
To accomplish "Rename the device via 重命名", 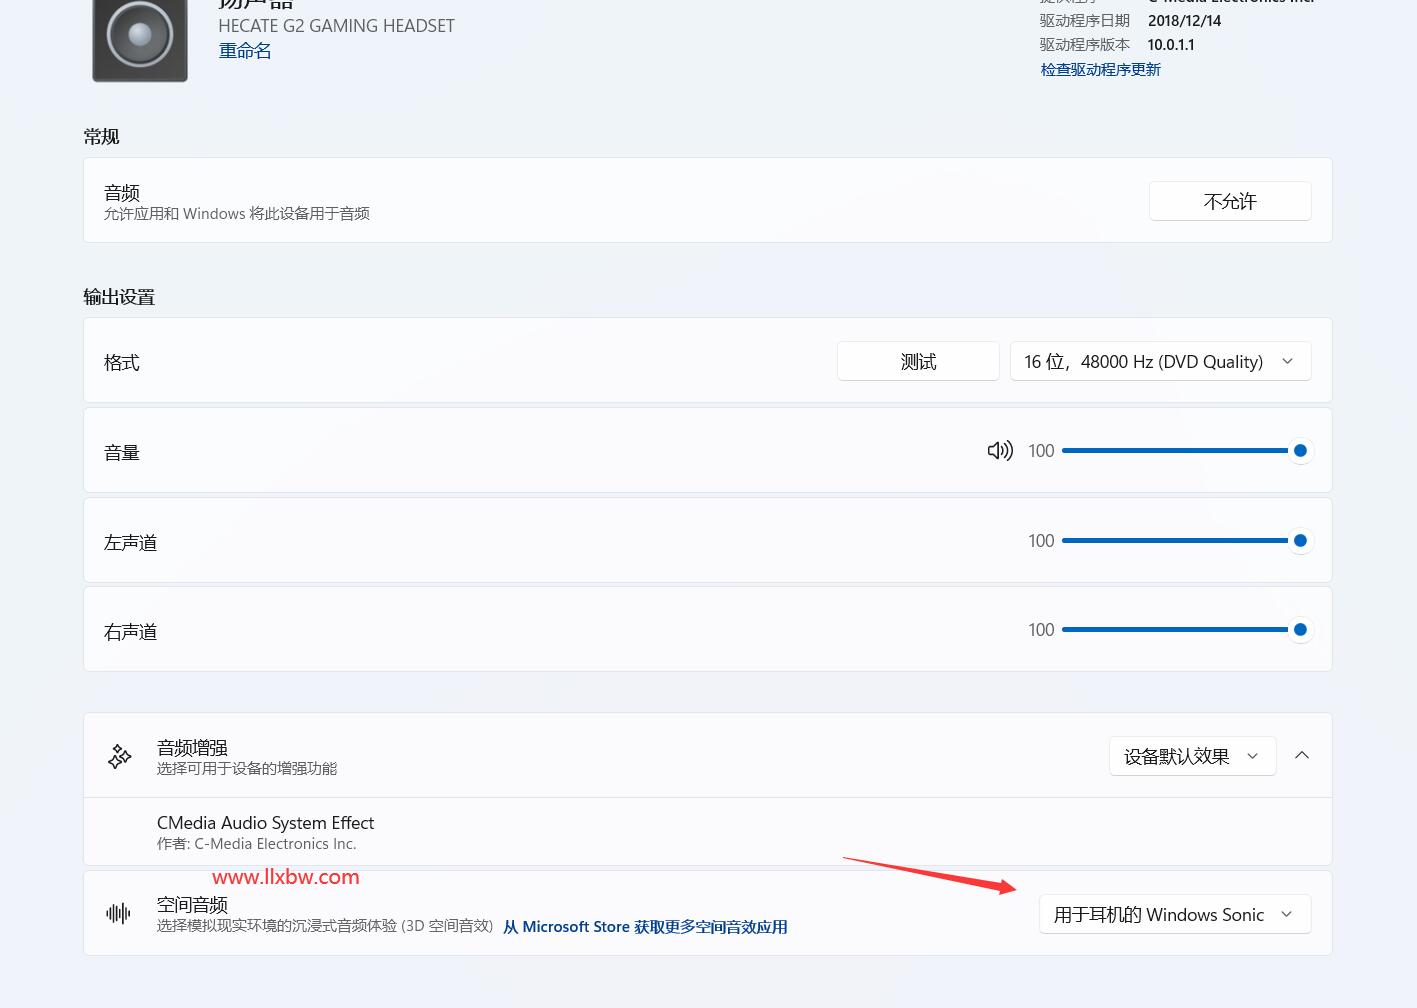I will (245, 51).
